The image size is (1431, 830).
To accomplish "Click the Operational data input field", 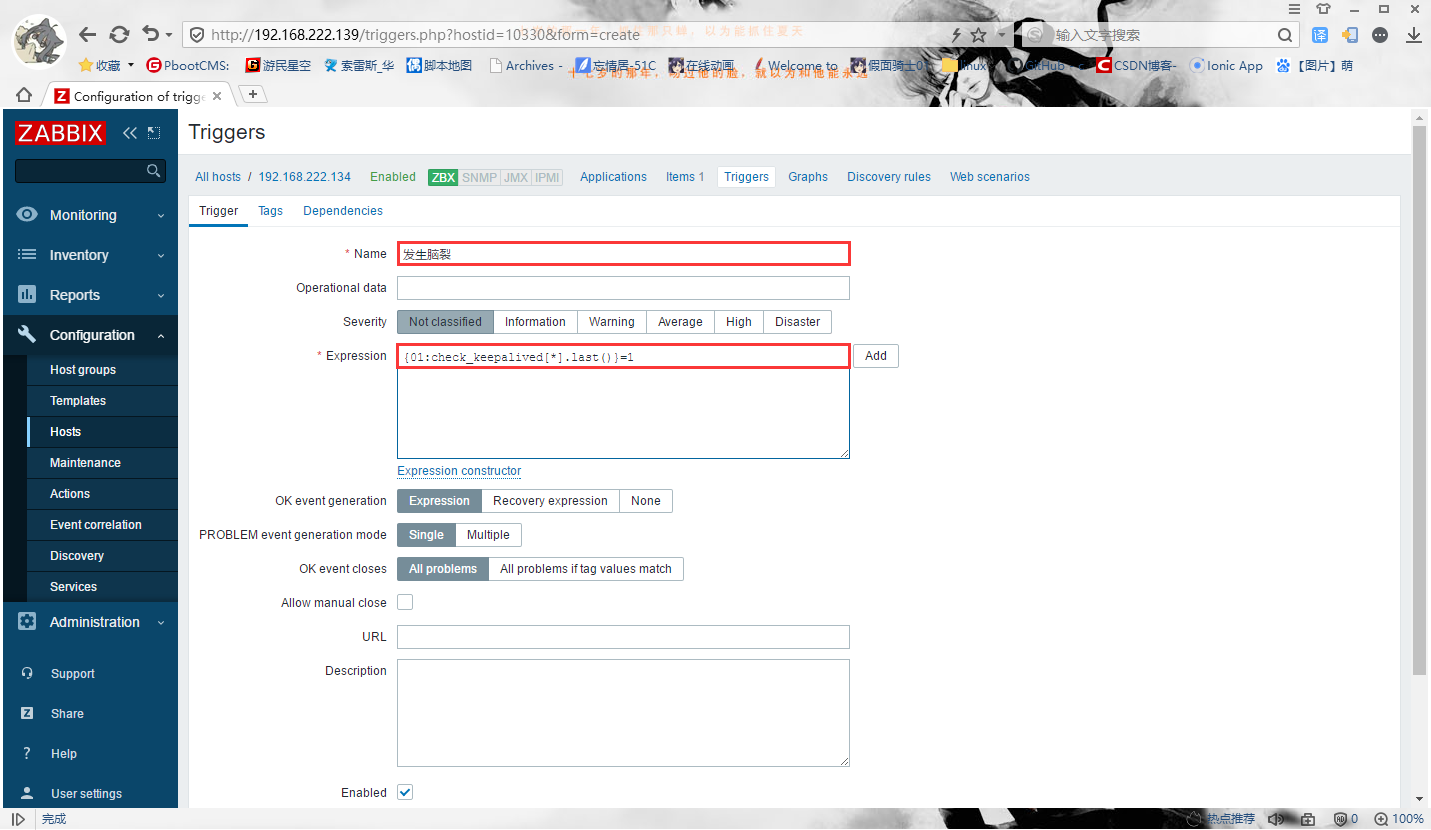I will (623, 288).
